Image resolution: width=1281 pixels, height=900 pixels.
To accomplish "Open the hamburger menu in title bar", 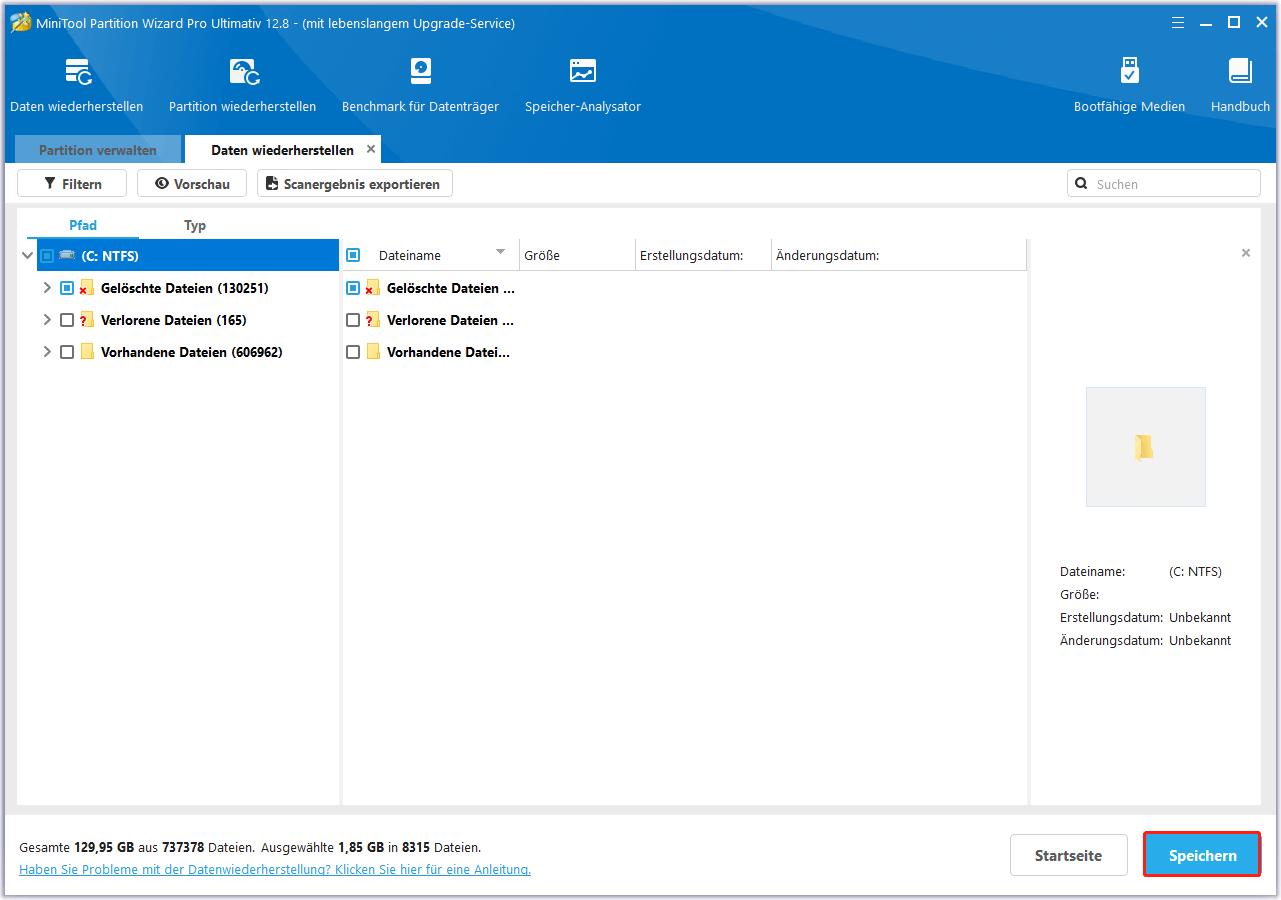I will coord(1179,22).
